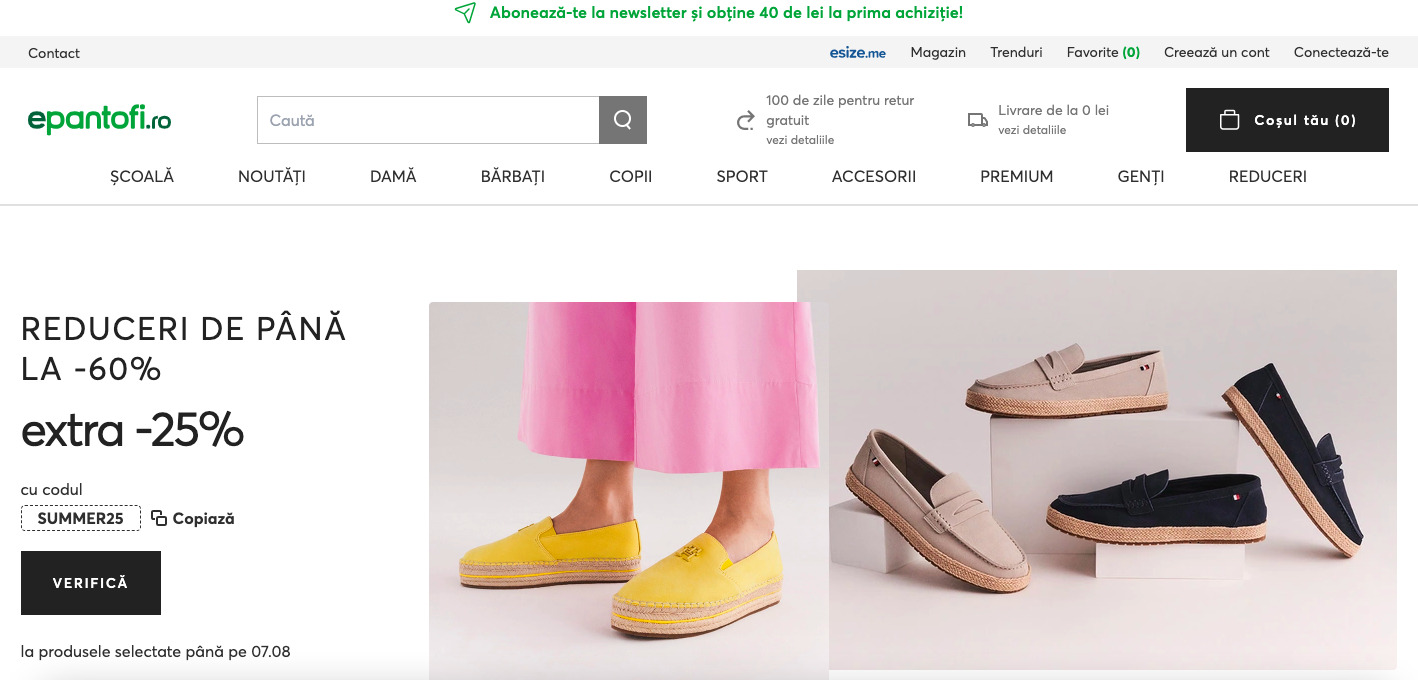This screenshot has height=680, width=1418.
Task: Open the Contact page
Action: coord(54,53)
